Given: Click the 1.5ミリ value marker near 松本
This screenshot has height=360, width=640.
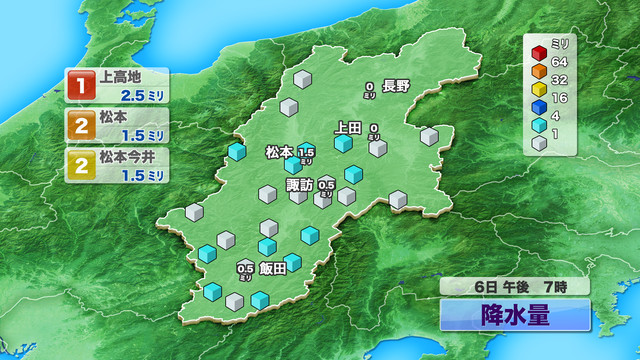Looking at the screenshot, I should [x=306, y=156].
